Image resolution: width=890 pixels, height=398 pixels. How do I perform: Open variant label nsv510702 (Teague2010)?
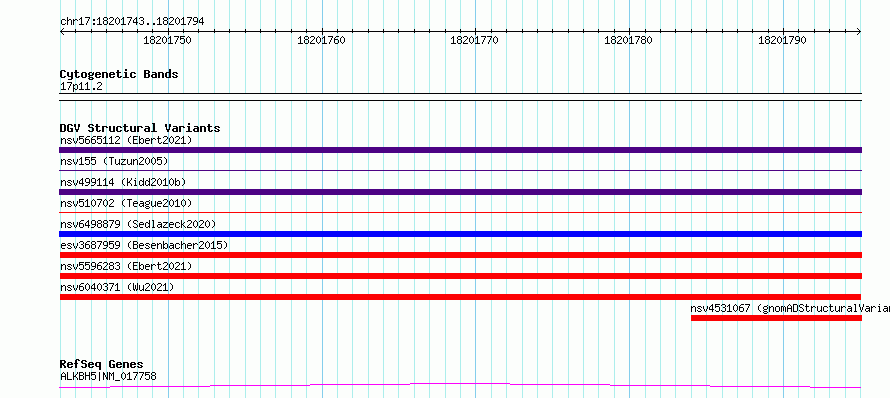pyautogui.click(x=126, y=203)
